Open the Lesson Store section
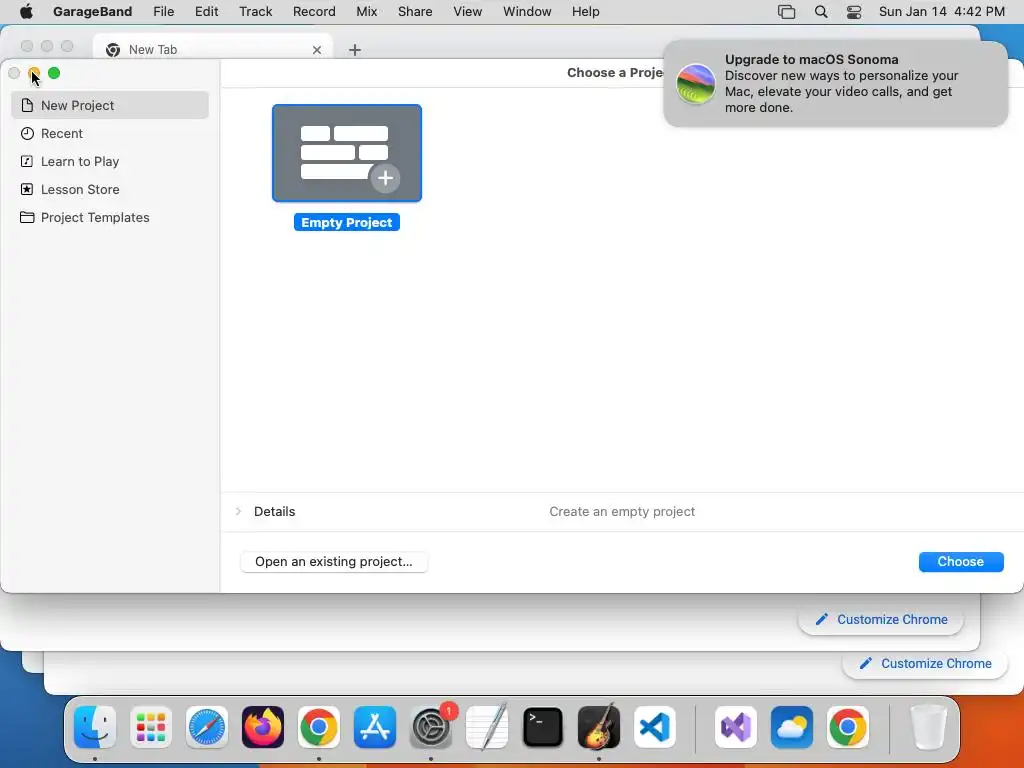Screen dimensions: 1024x768 [x=110, y=189]
